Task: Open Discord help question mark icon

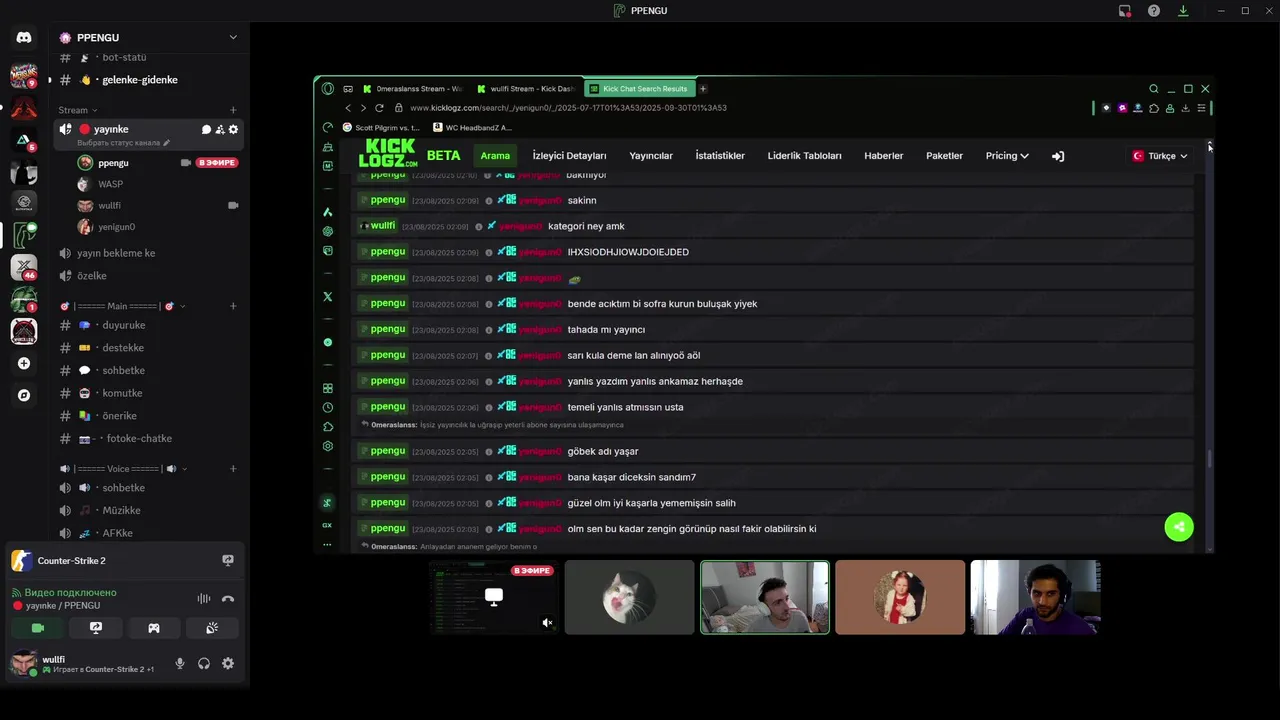Action: click(1154, 10)
